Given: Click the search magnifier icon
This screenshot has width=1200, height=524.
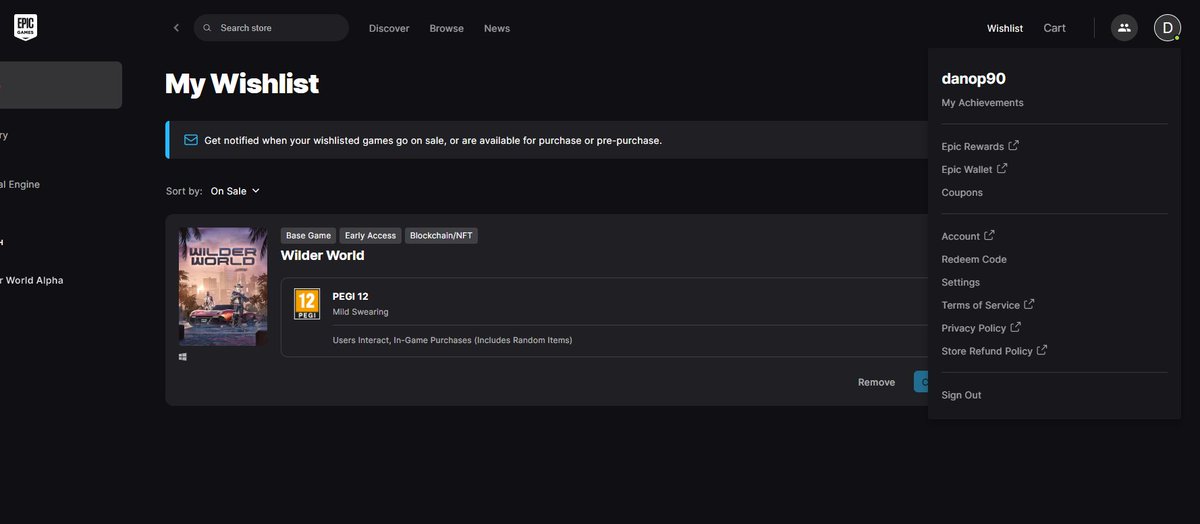Looking at the screenshot, I should tap(207, 28).
